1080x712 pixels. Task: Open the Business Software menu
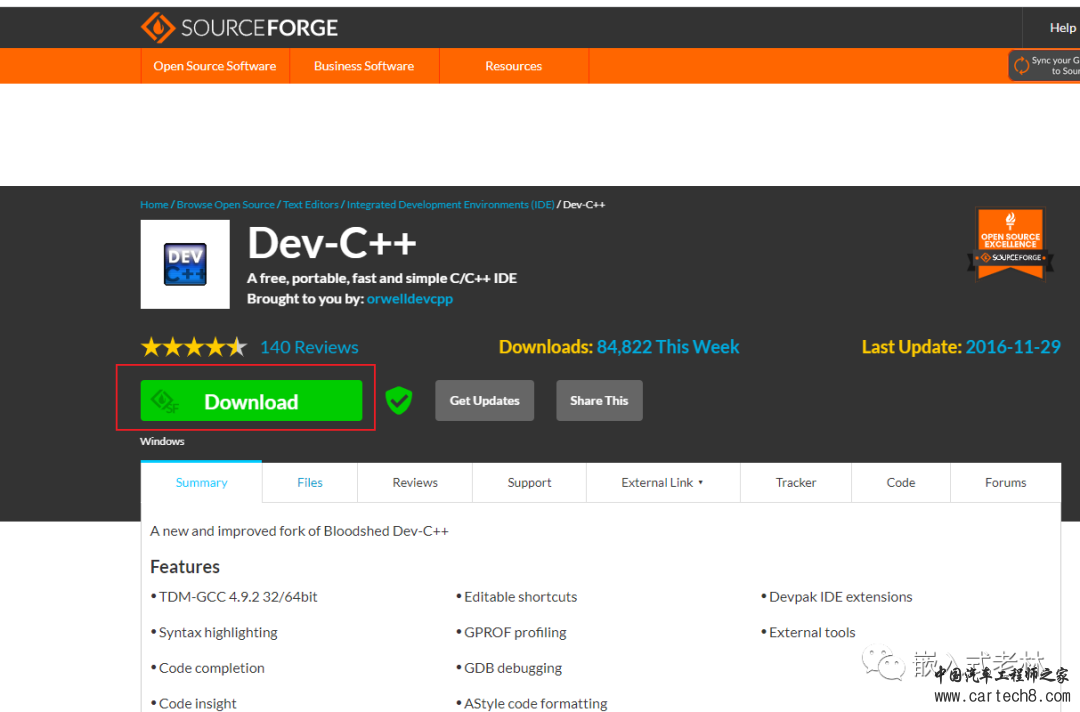coord(364,66)
